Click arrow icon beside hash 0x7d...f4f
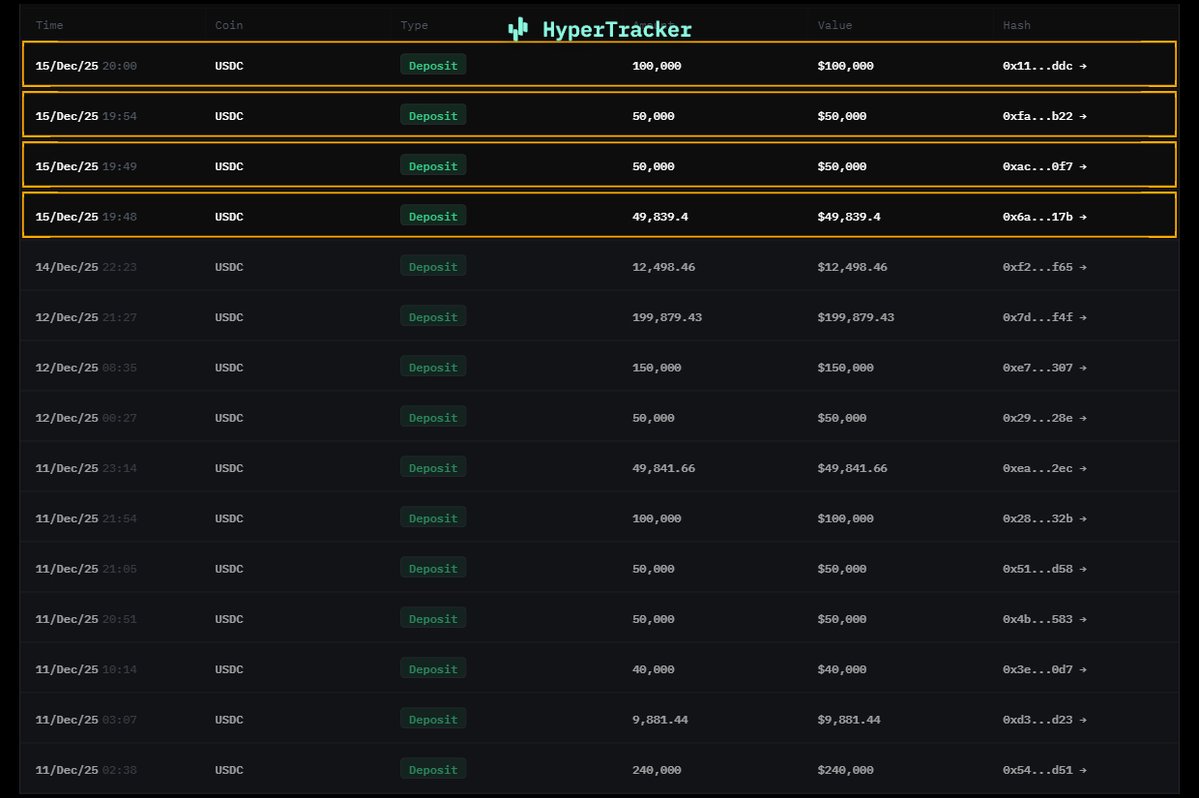This screenshot has width=1199, height=798. click(1083, 317)
